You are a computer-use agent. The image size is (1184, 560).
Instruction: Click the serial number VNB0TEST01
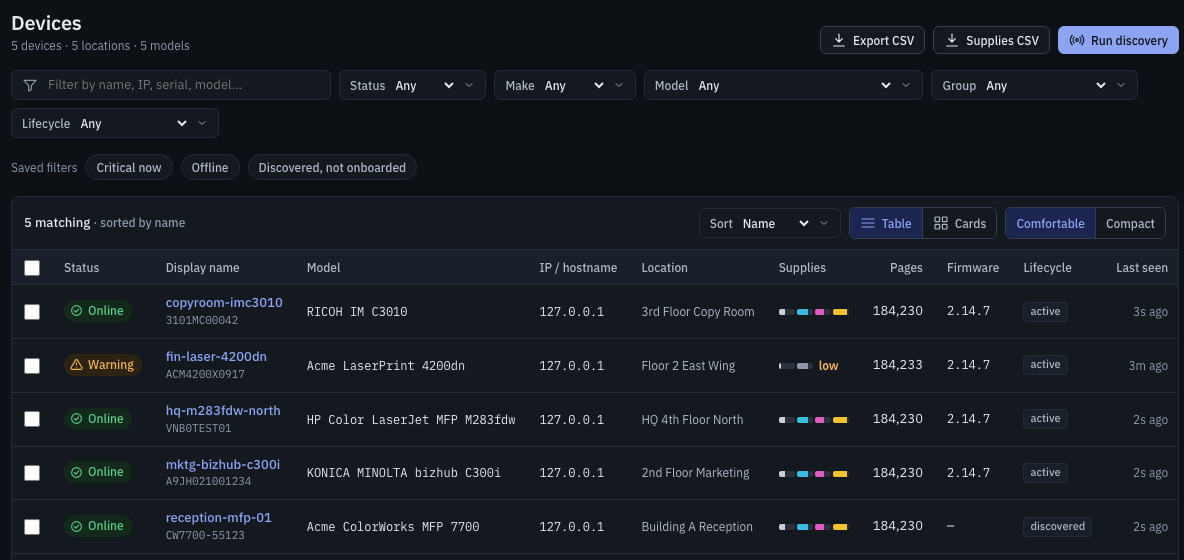click(199, 428)
